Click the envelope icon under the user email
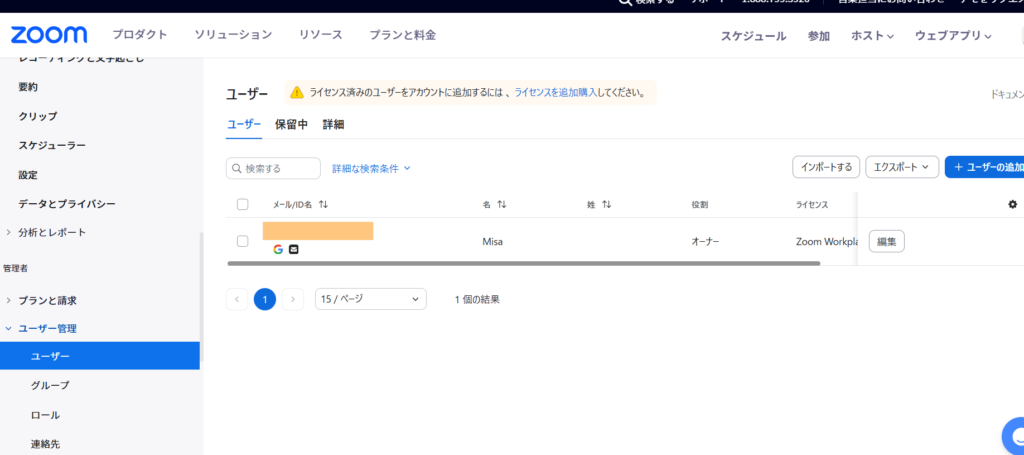This screenshot has height=455, width=1024. pos(294,249)
